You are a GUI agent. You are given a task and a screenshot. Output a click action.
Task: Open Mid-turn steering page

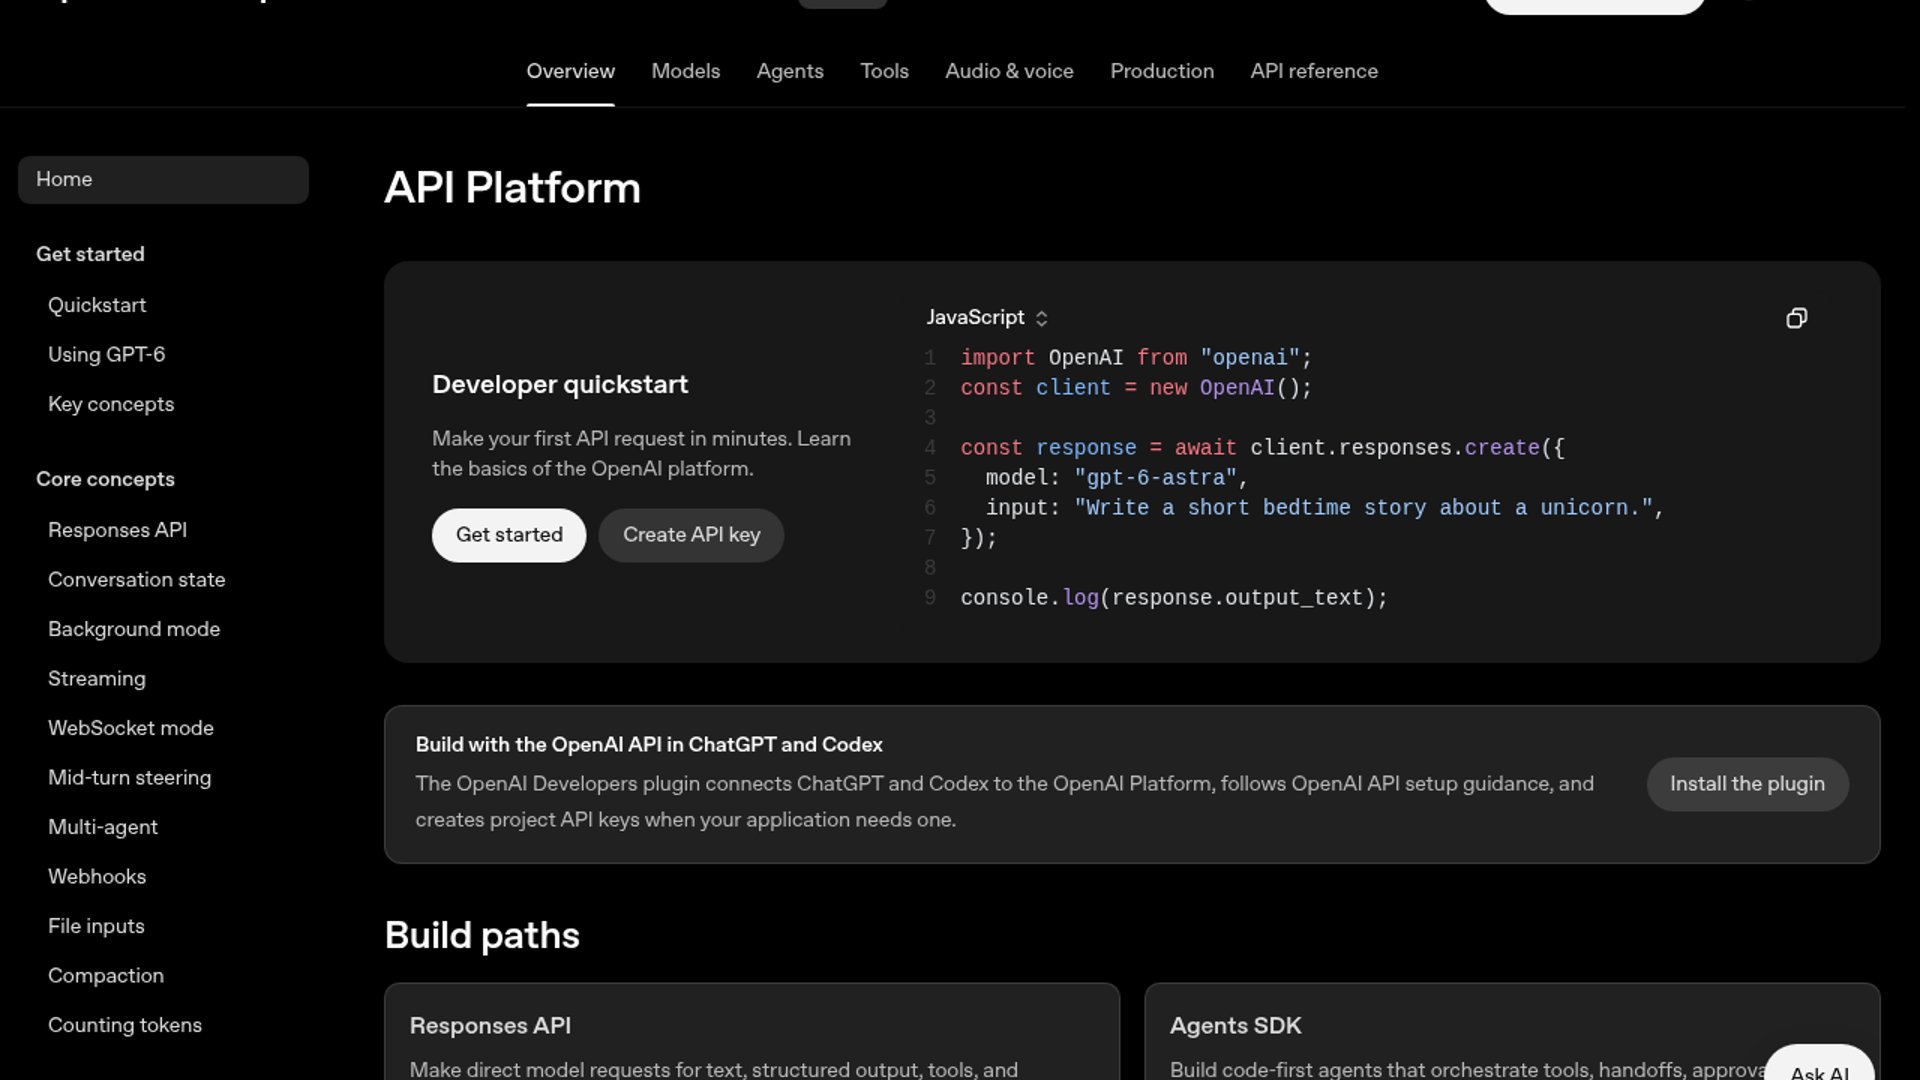129,778
